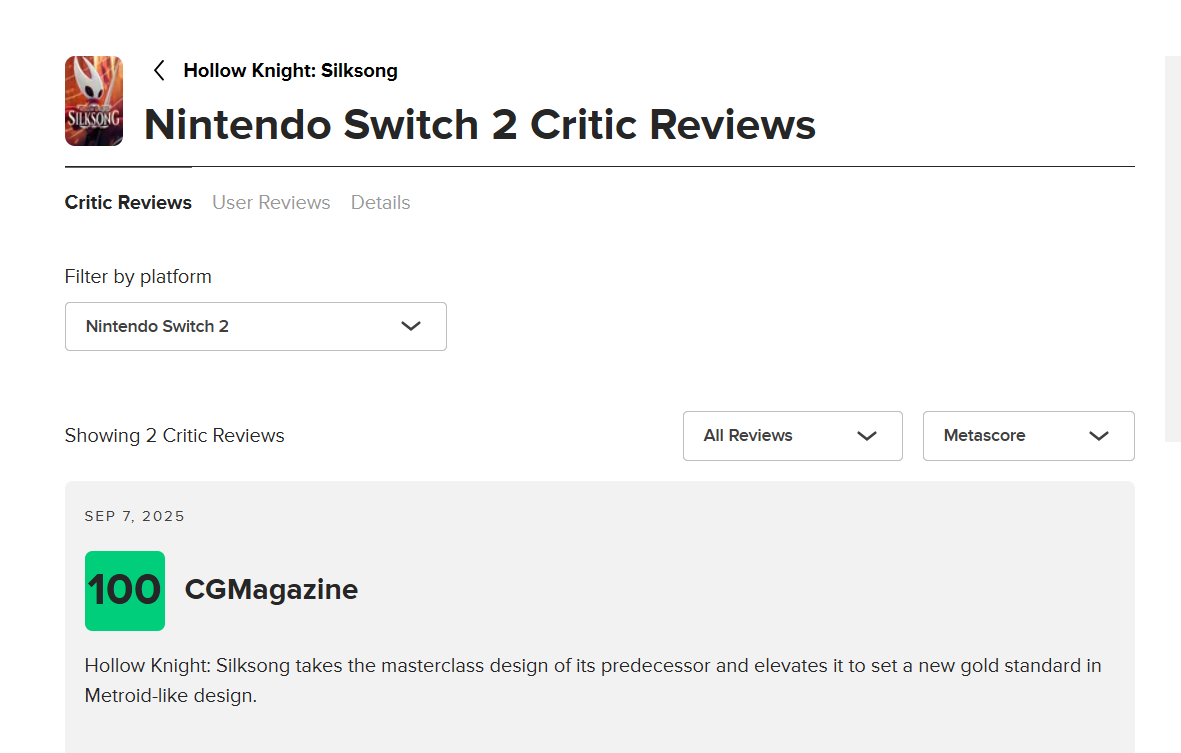Image resolution: width=1181 pixels, height=753 pixels.
Task: Select the Critic Reviews tab
Action: pyautogui.click(x=128, y=203)
